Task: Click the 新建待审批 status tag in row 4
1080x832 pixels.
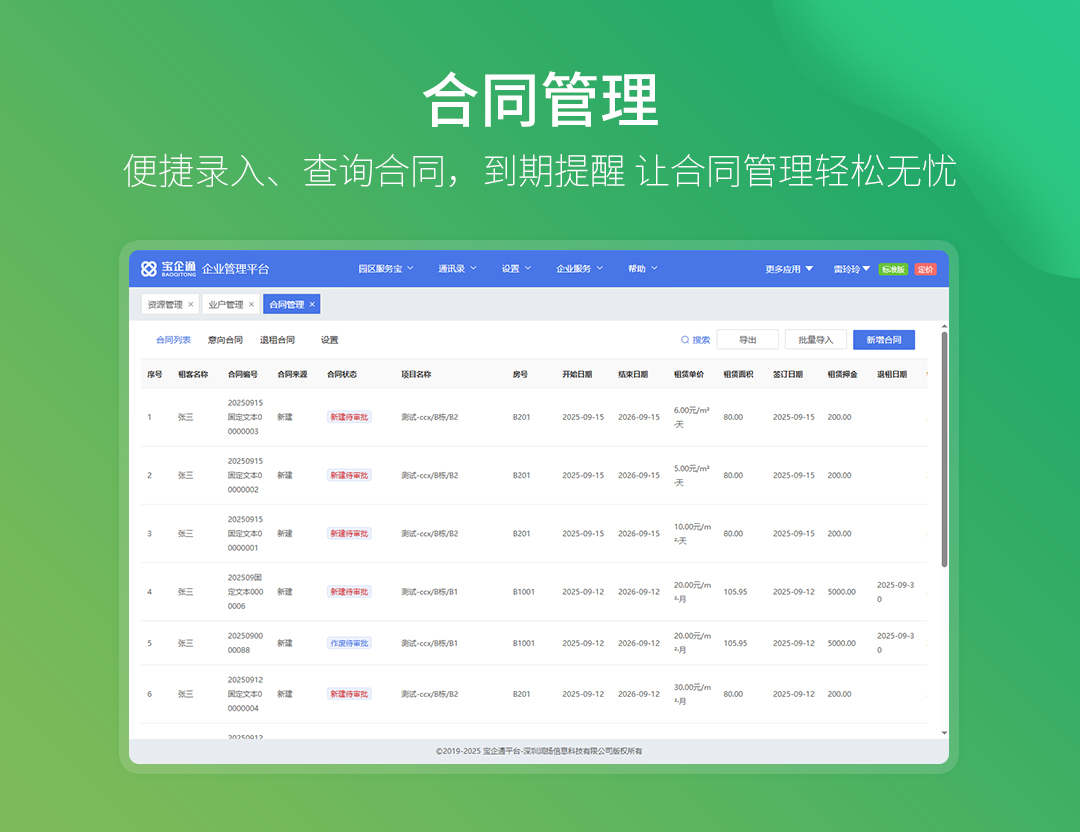Action: [x=349, y=592]
